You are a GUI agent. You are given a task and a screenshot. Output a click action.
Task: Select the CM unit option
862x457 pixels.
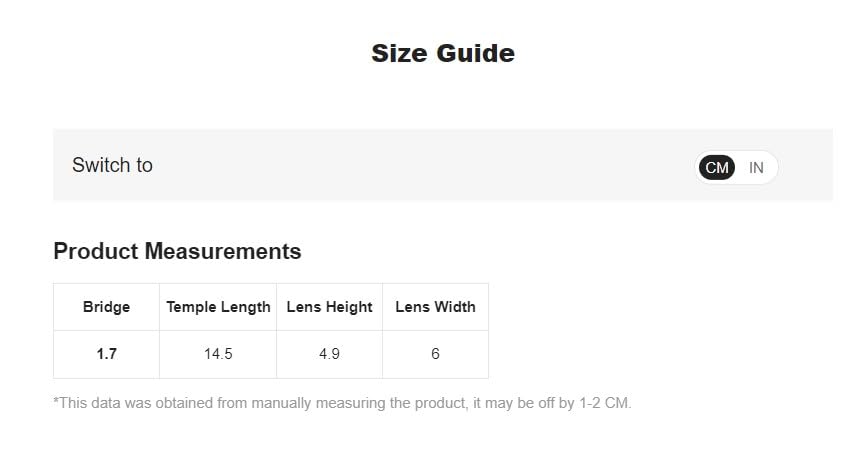[x=717, y=168]
